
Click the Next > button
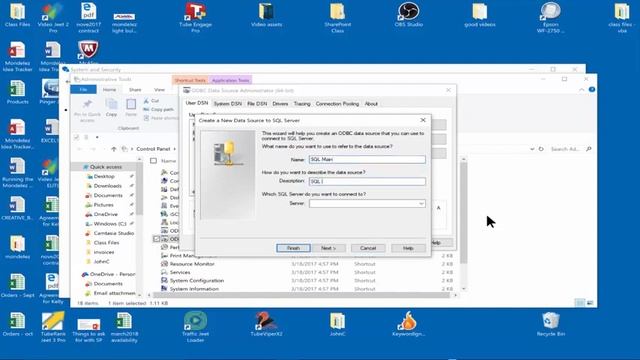tap(329, 248)
